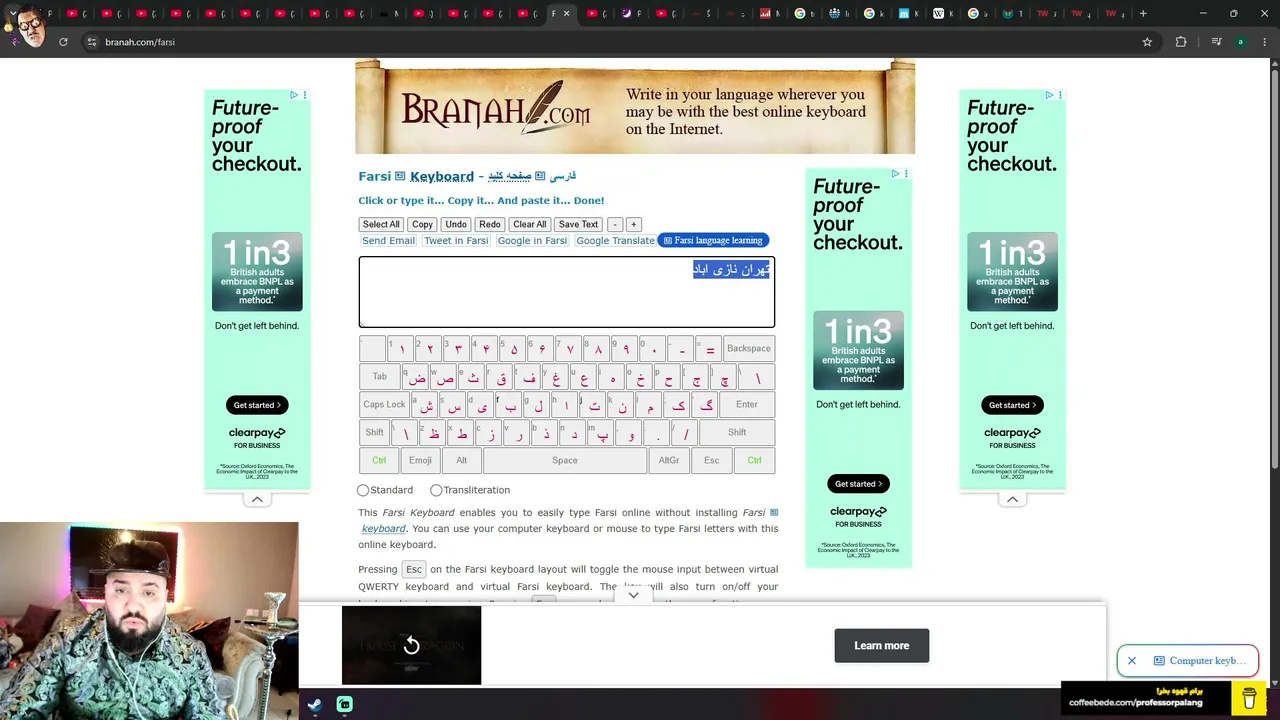Viewport: 1280px width, 720px height.
Task: Bookmark this page with the star icon
Action: pos(1147,42)
